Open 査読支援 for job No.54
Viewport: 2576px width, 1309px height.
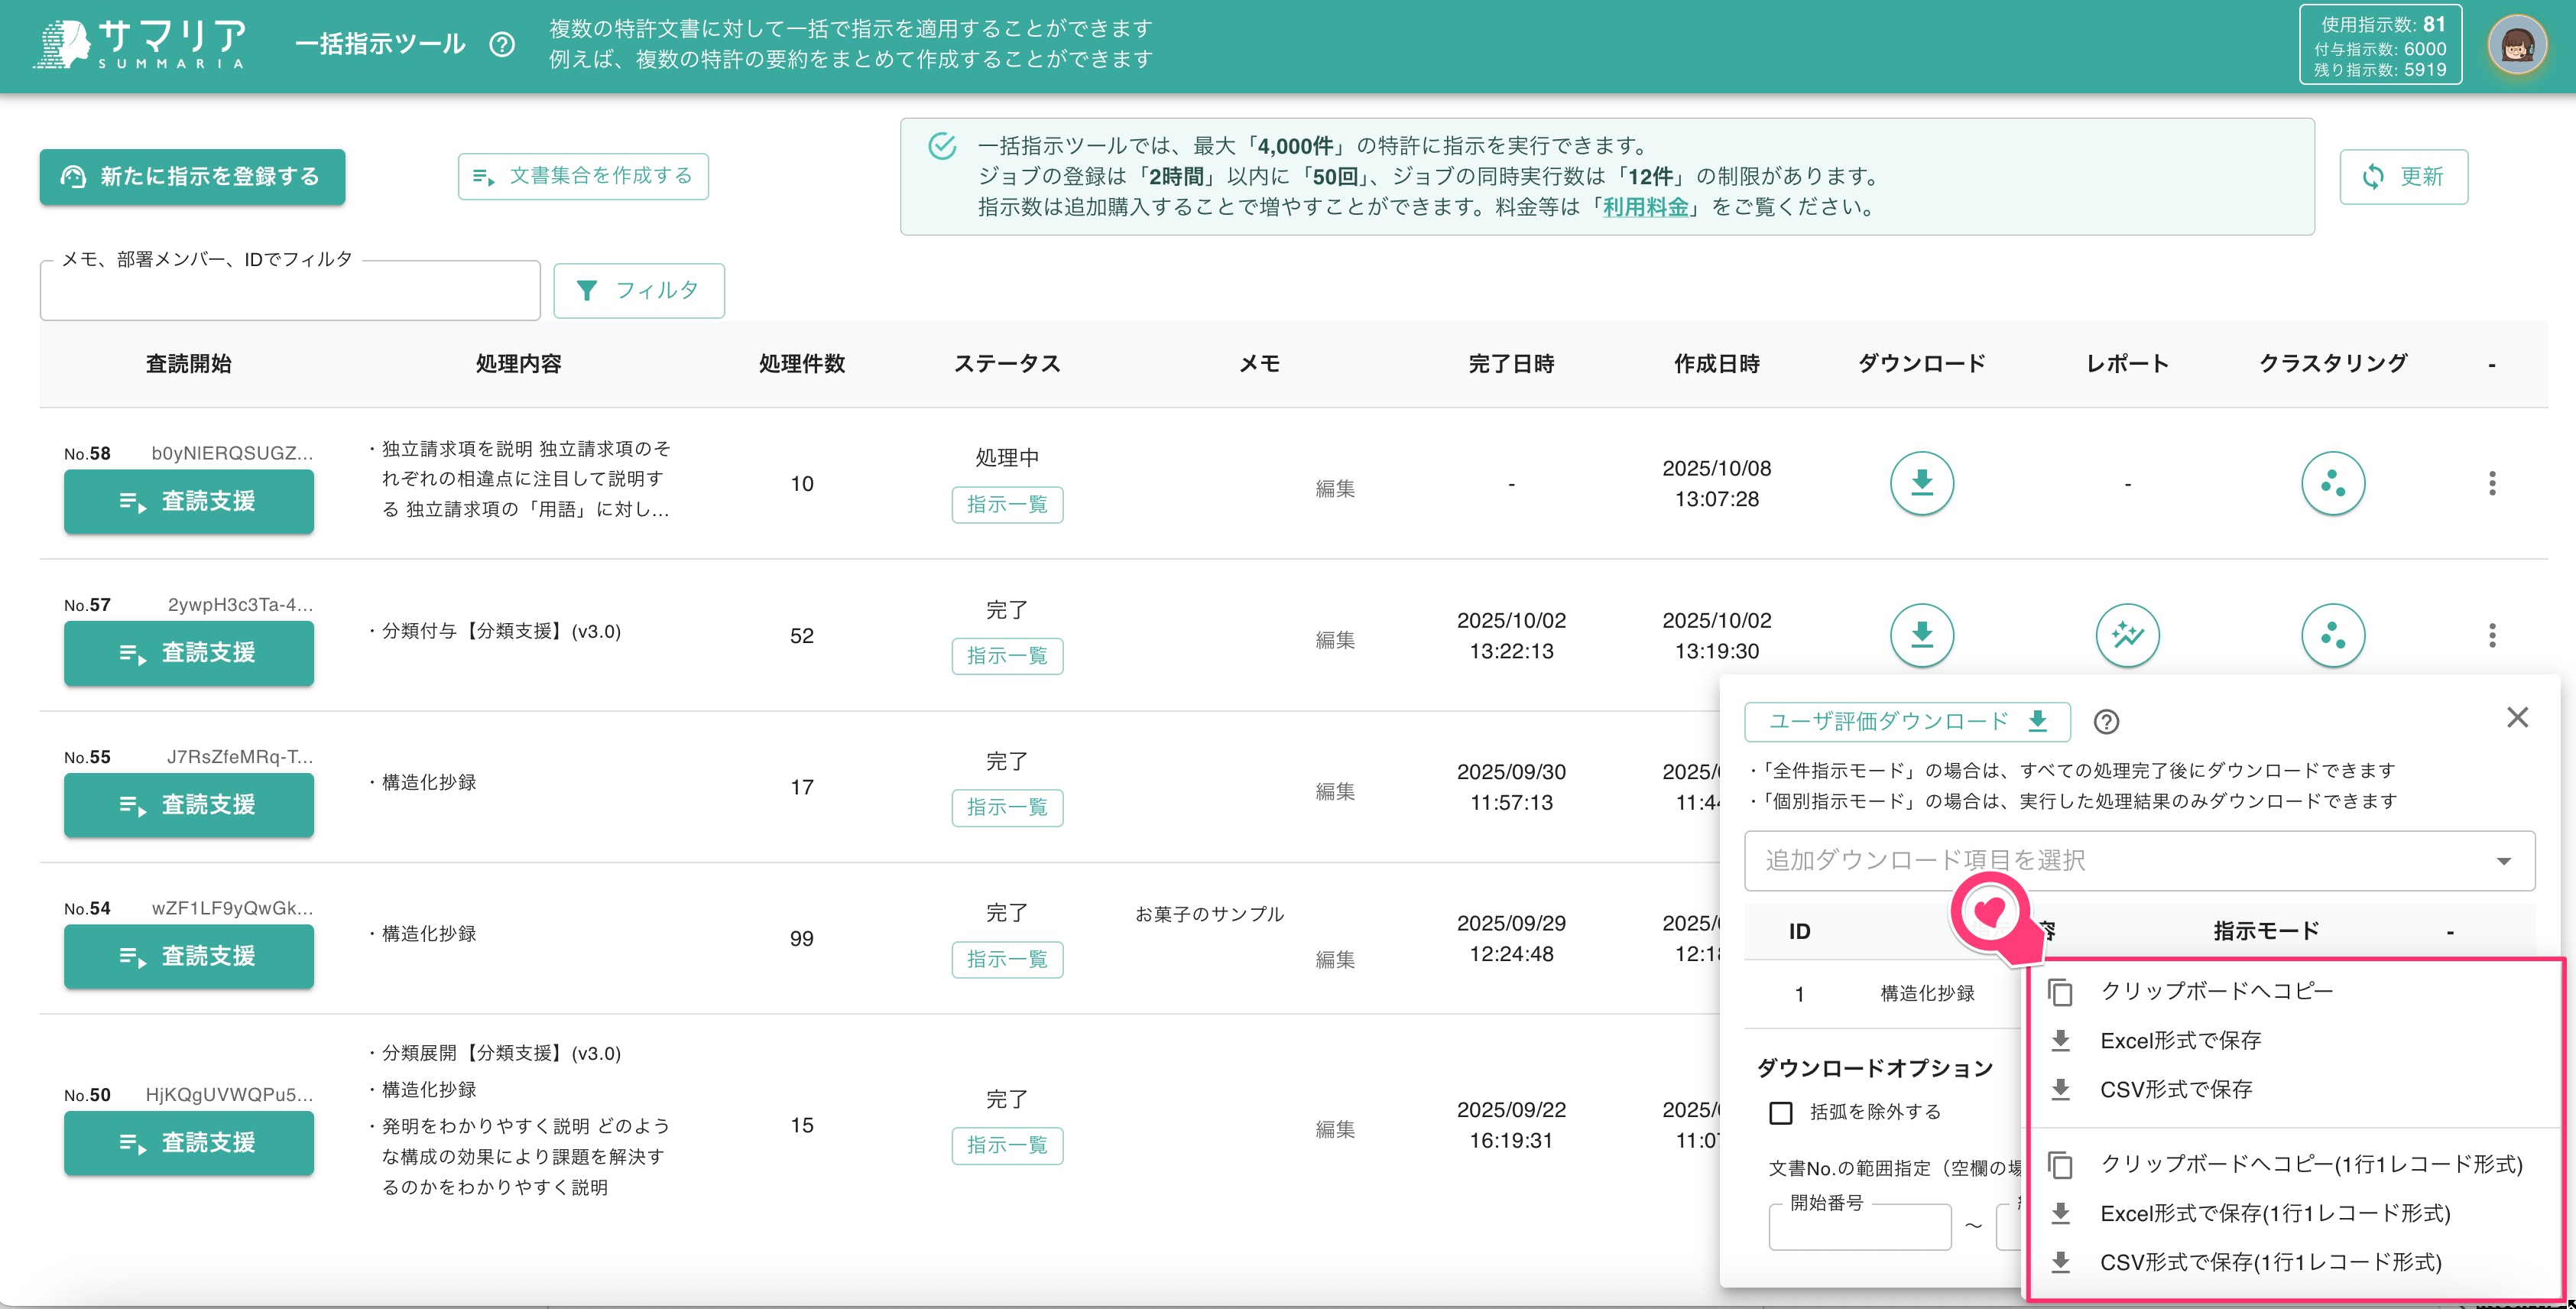(x=189, y=956)
